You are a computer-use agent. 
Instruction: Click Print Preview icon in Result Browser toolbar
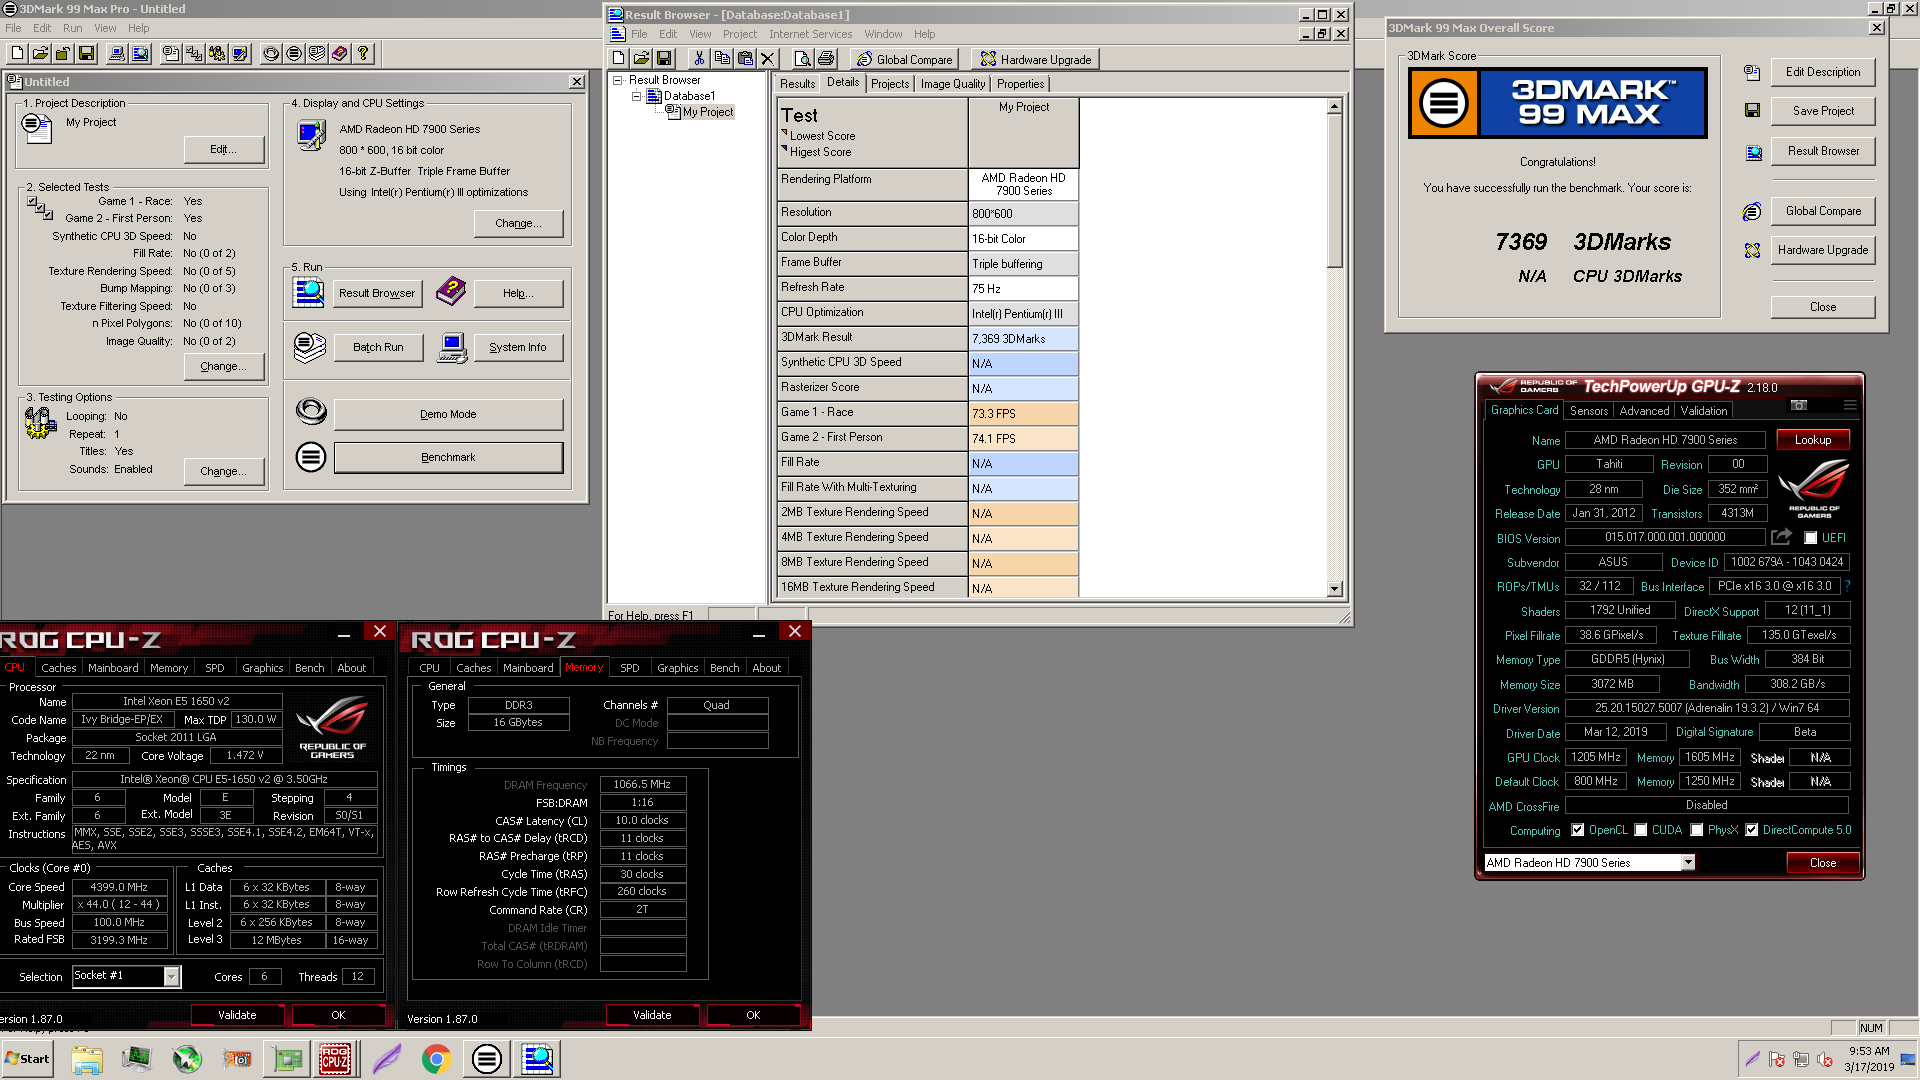(802, 59)
